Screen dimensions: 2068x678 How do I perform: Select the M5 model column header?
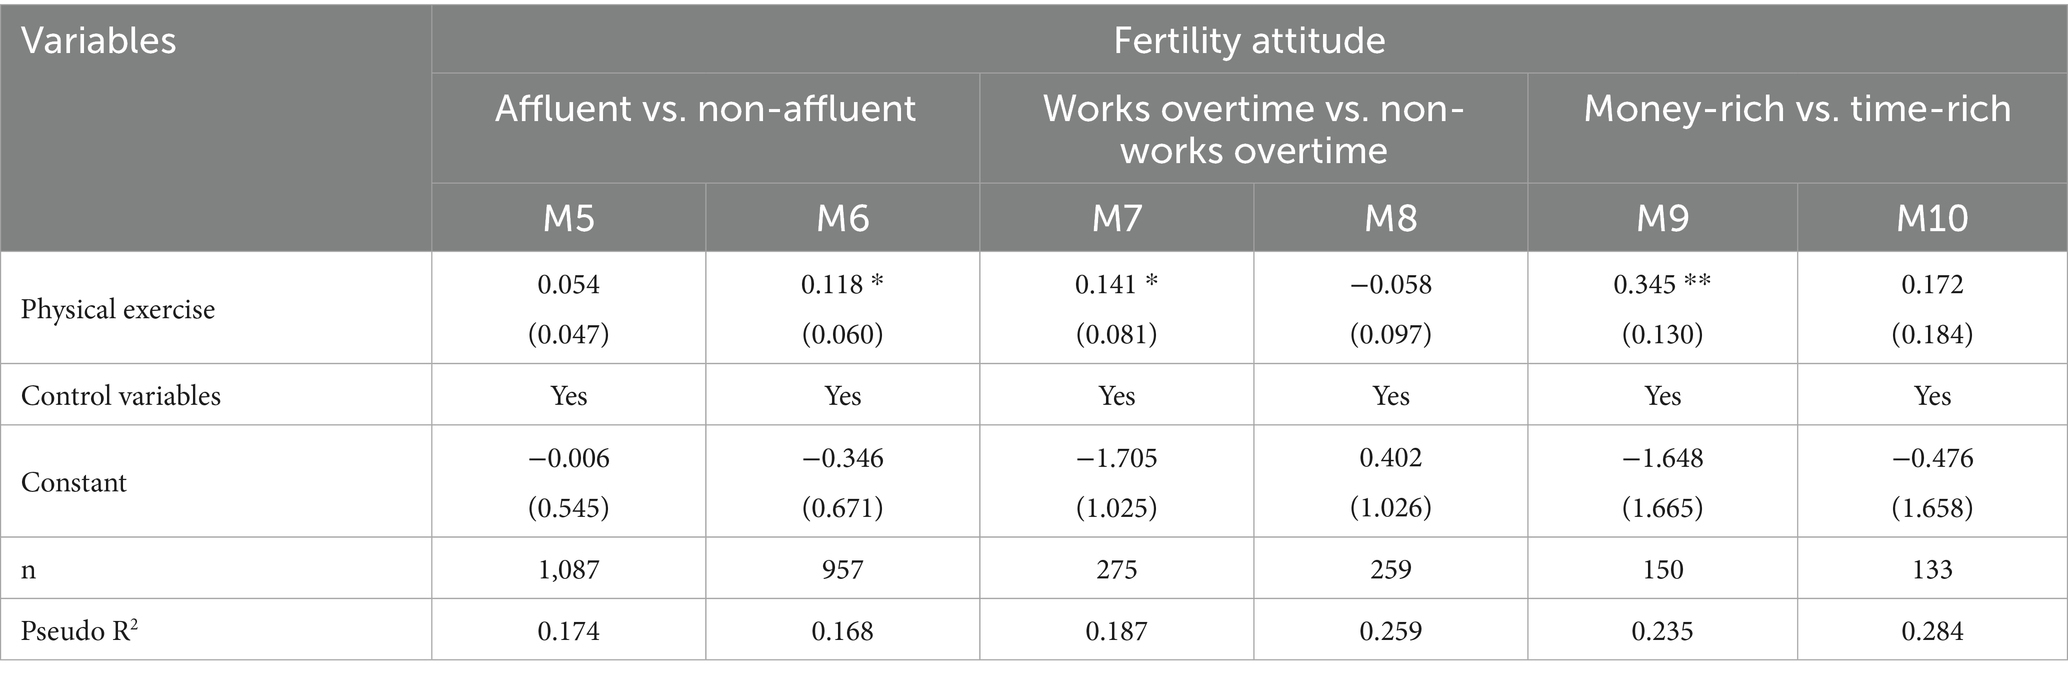[569, 218]
